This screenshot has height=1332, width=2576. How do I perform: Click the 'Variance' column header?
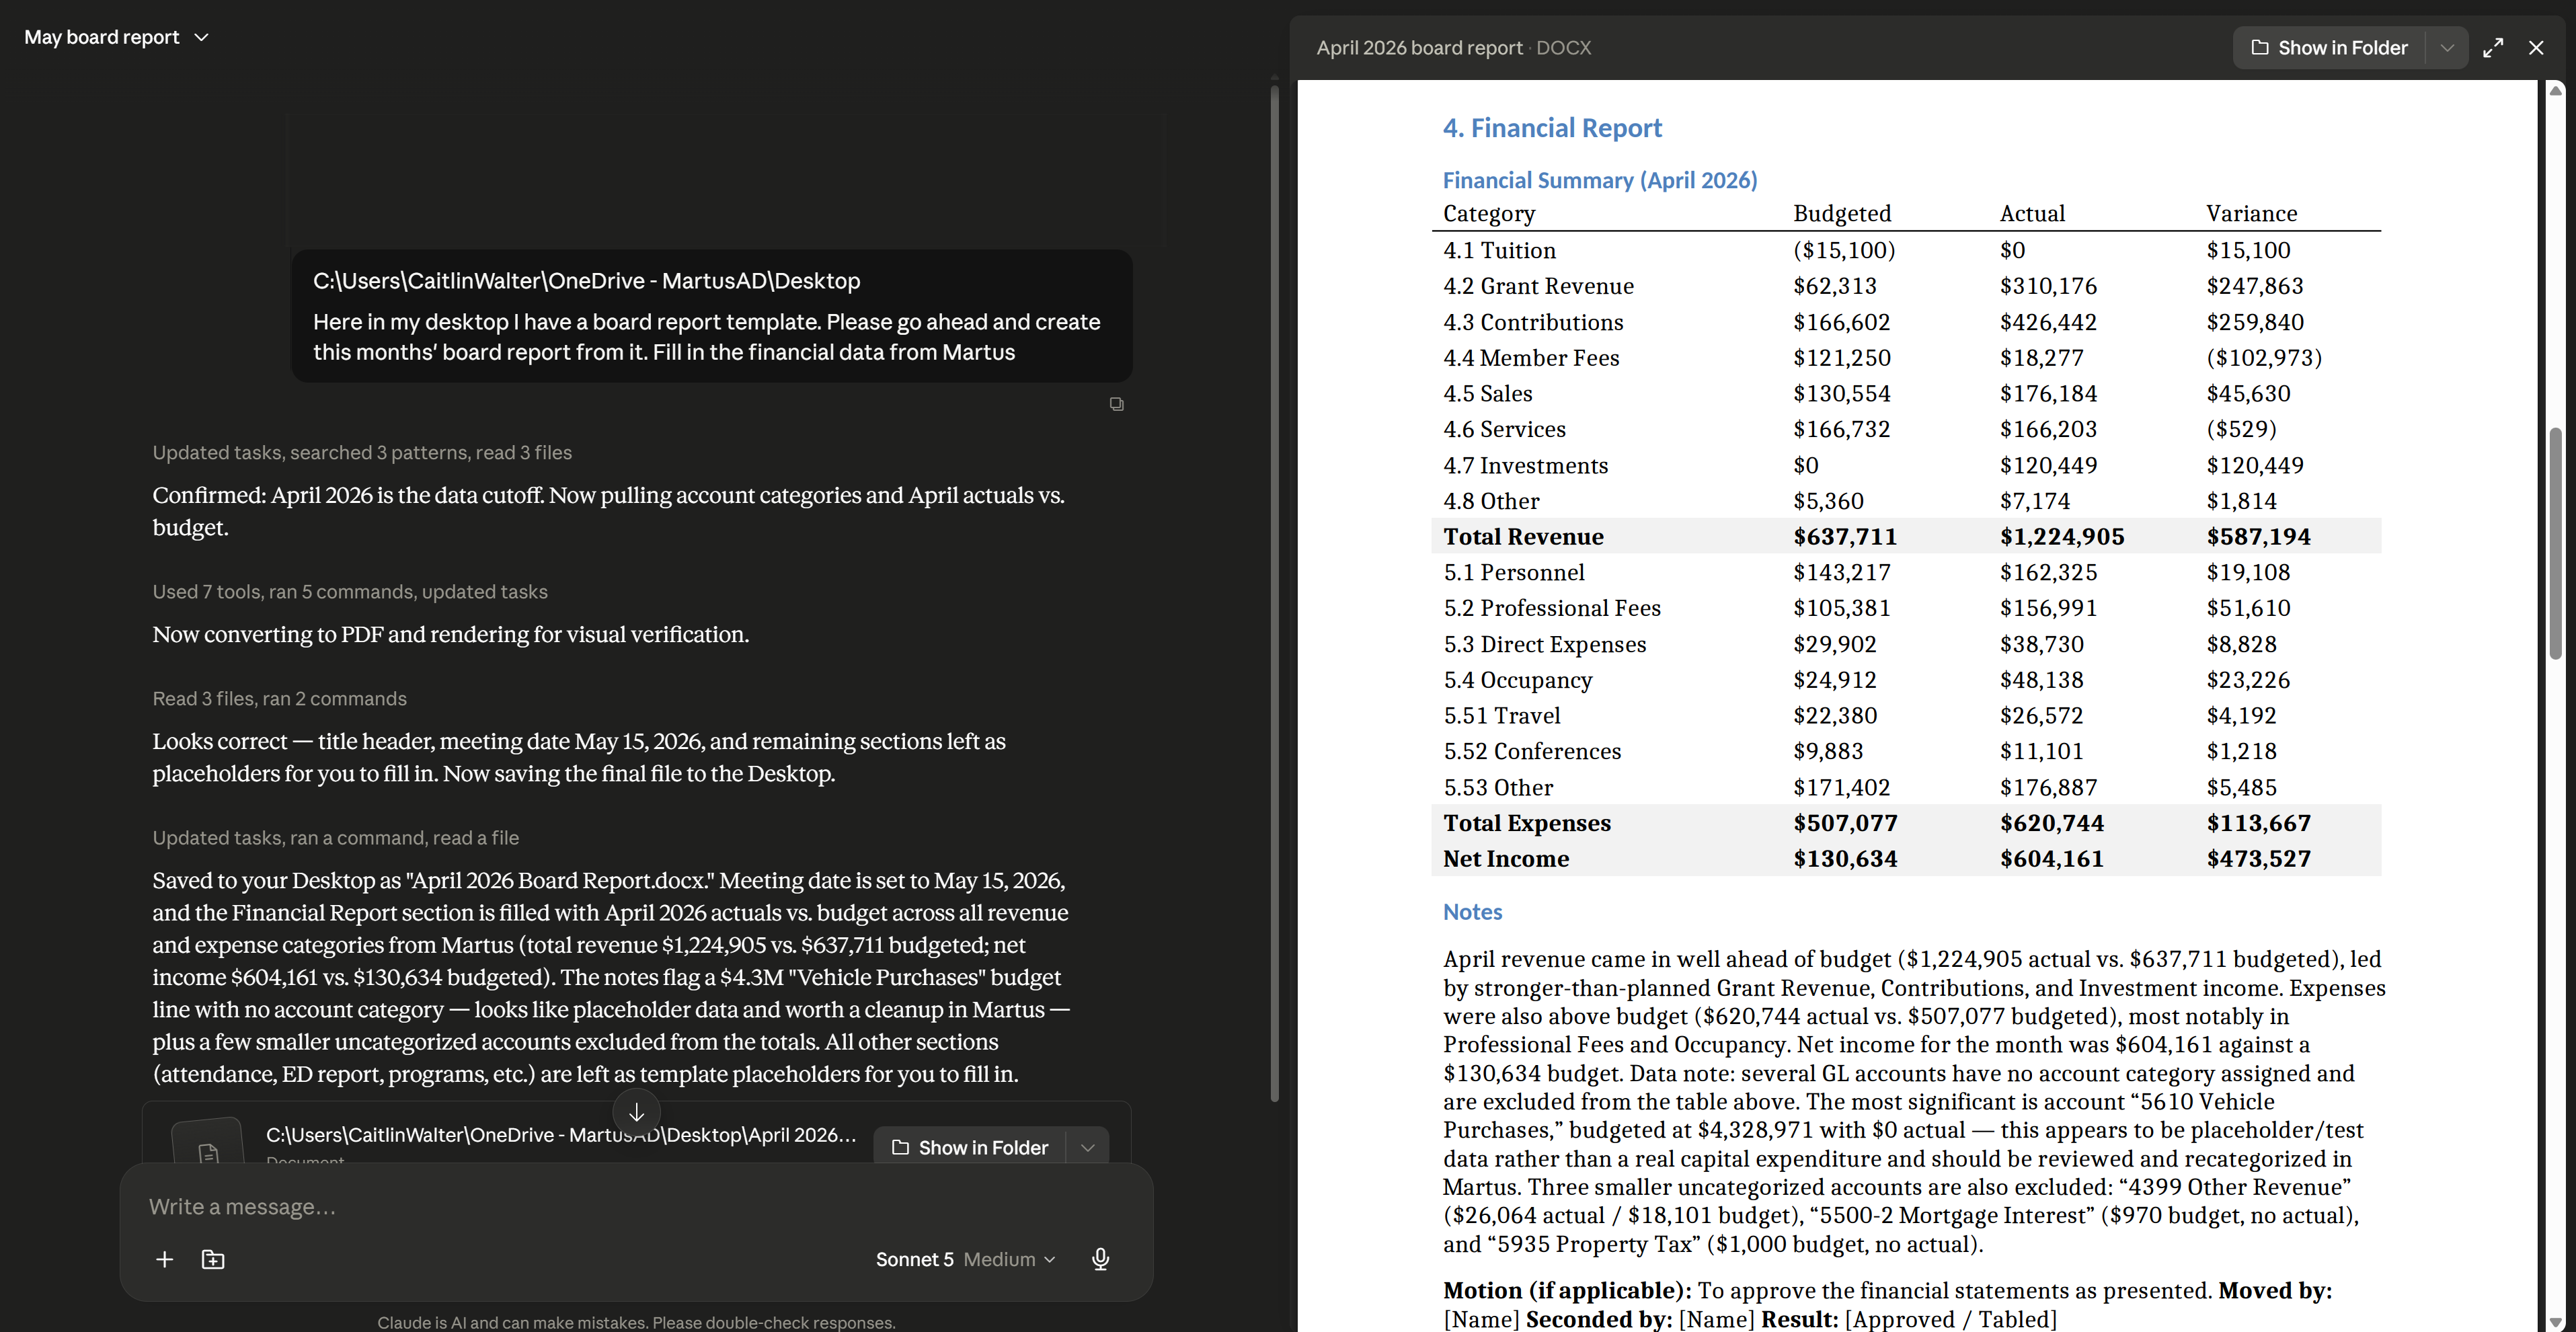click(x=2251, y=213)
